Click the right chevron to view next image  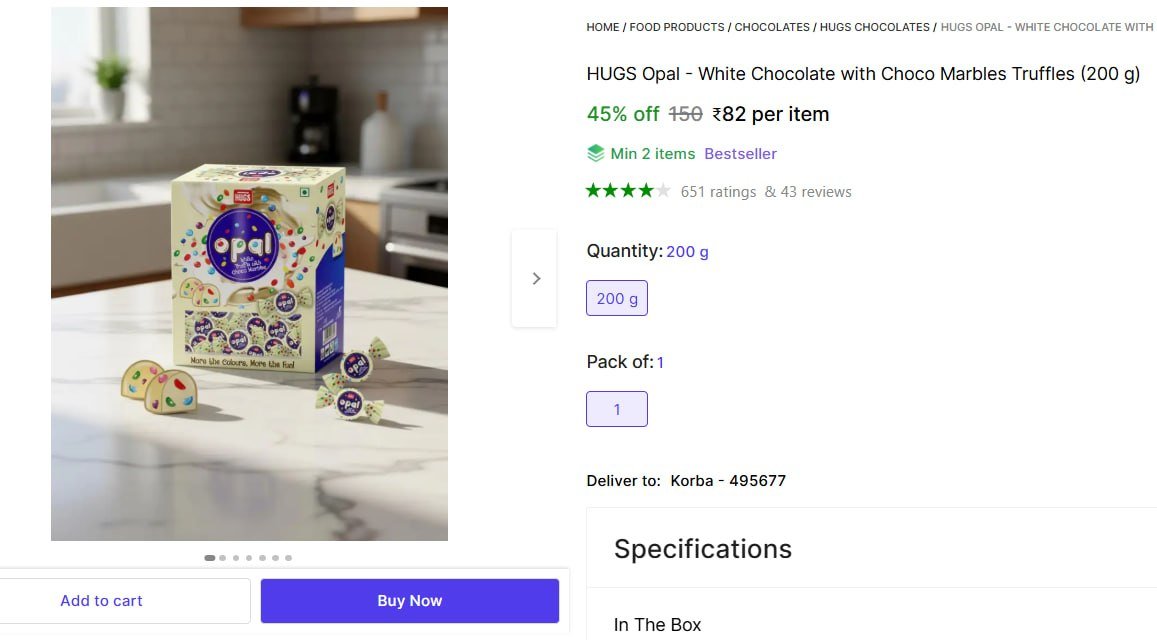coord(535,278)
